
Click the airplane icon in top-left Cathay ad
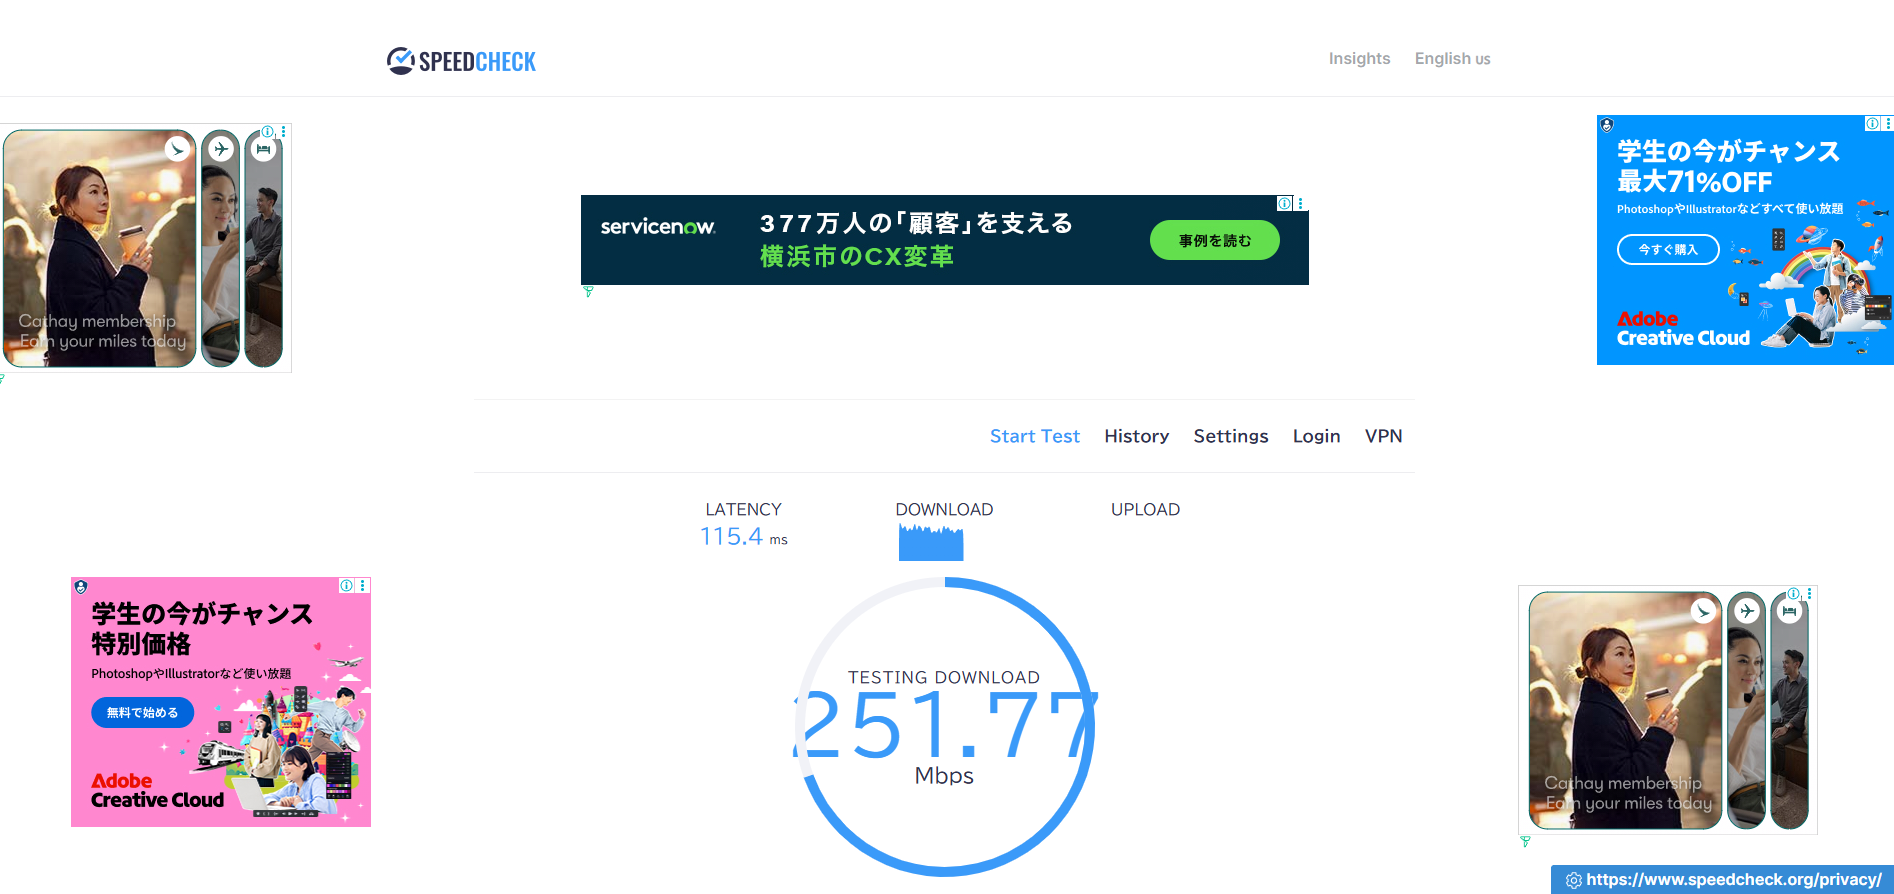(x=221, y=149)
